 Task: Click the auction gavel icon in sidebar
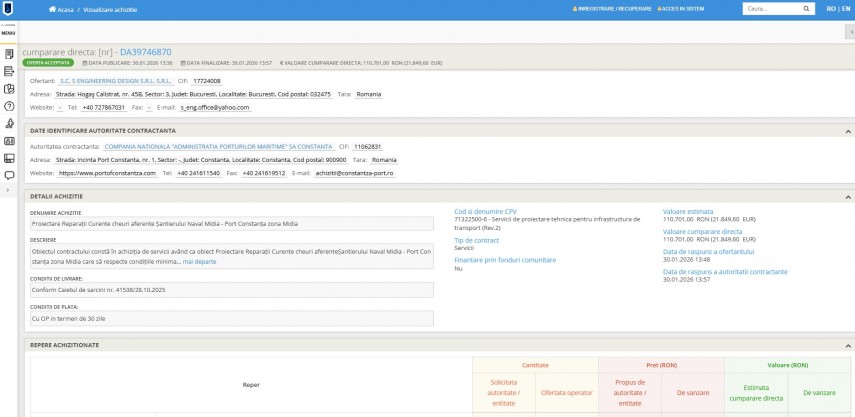pyautogui.click(x=9, y=123)
